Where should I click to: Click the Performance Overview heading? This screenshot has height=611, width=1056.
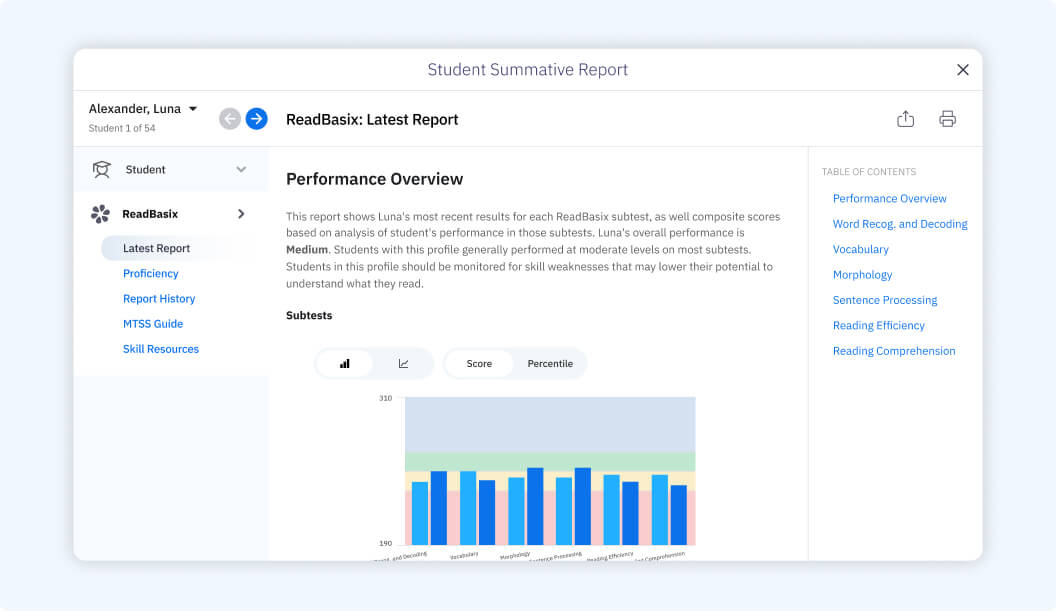click(x=374, y=179)
